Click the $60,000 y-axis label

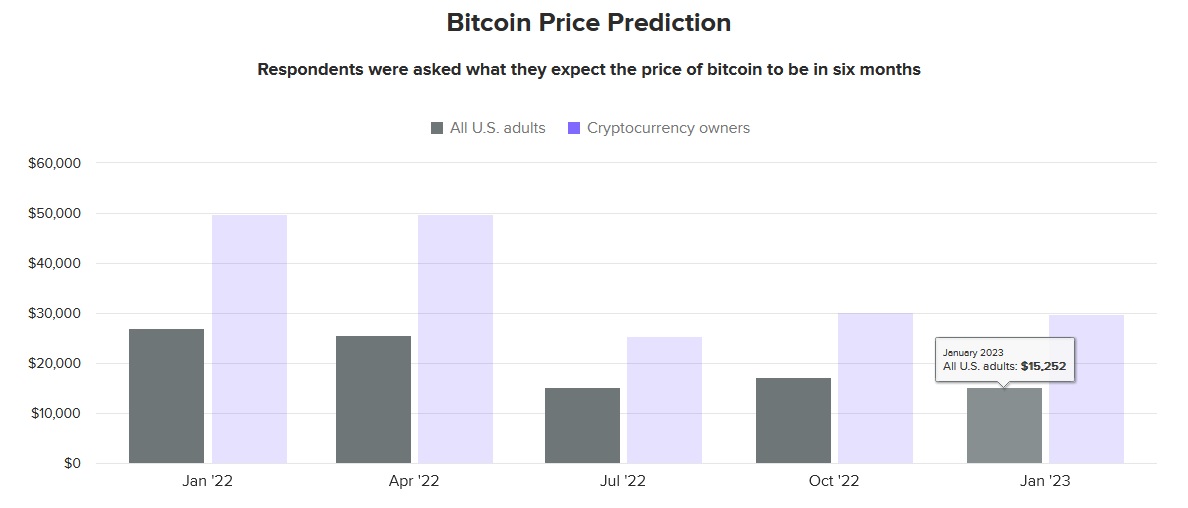55,163
